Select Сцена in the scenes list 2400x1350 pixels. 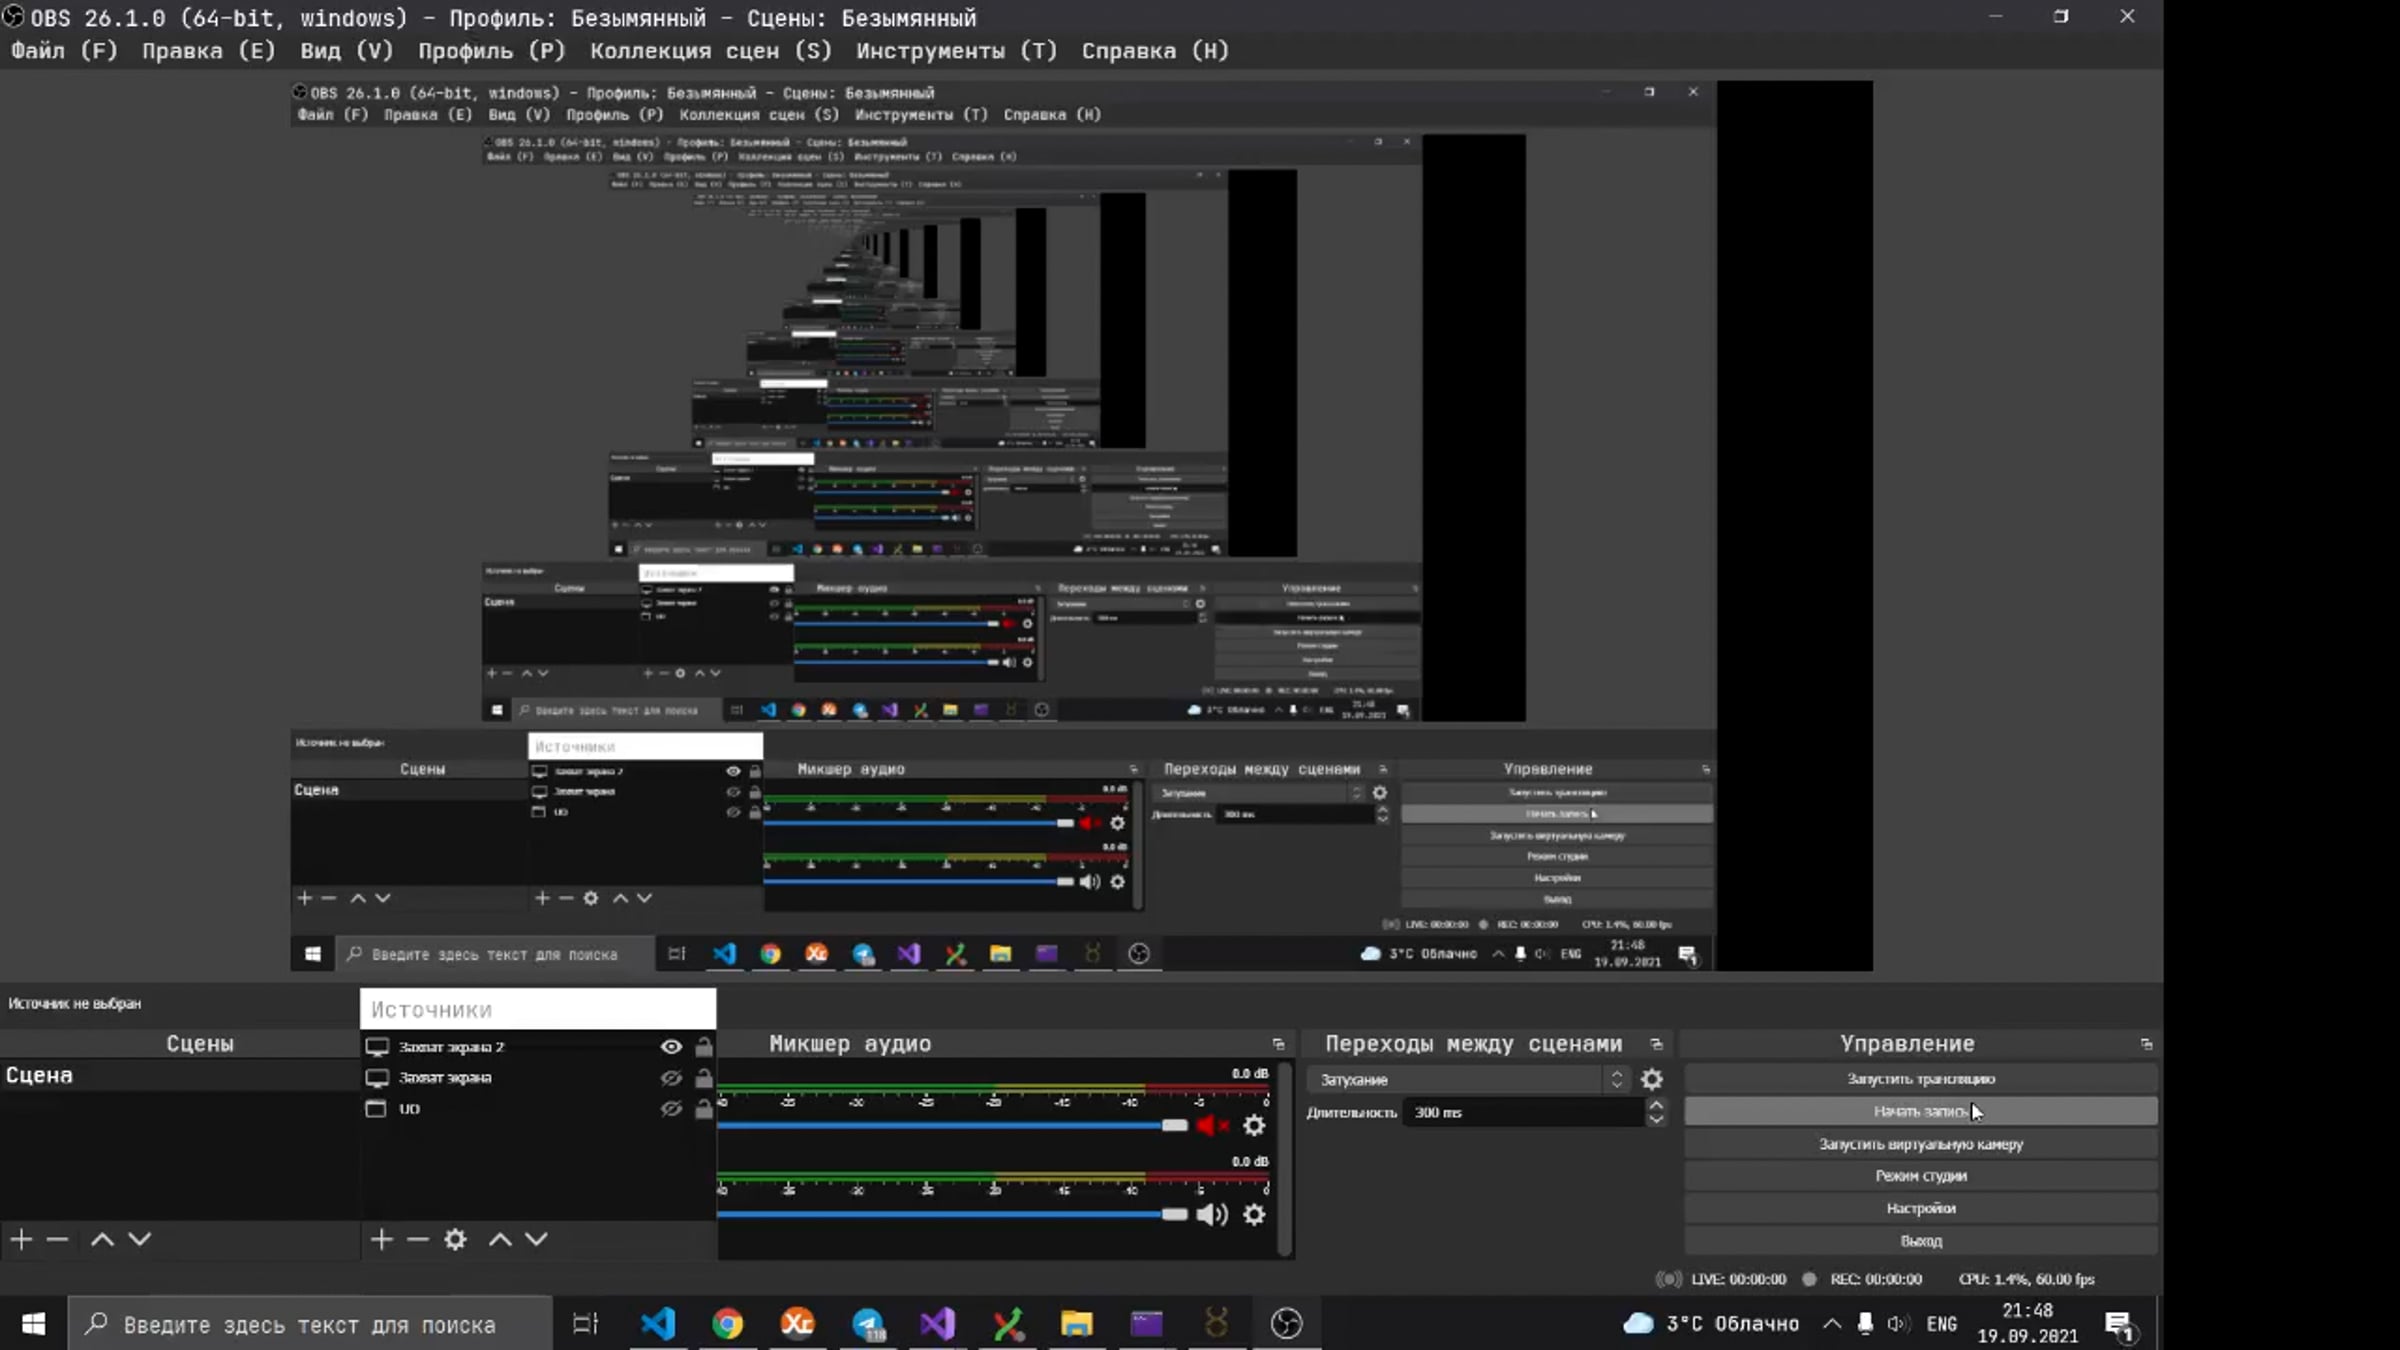click(x=179, y=1076)
